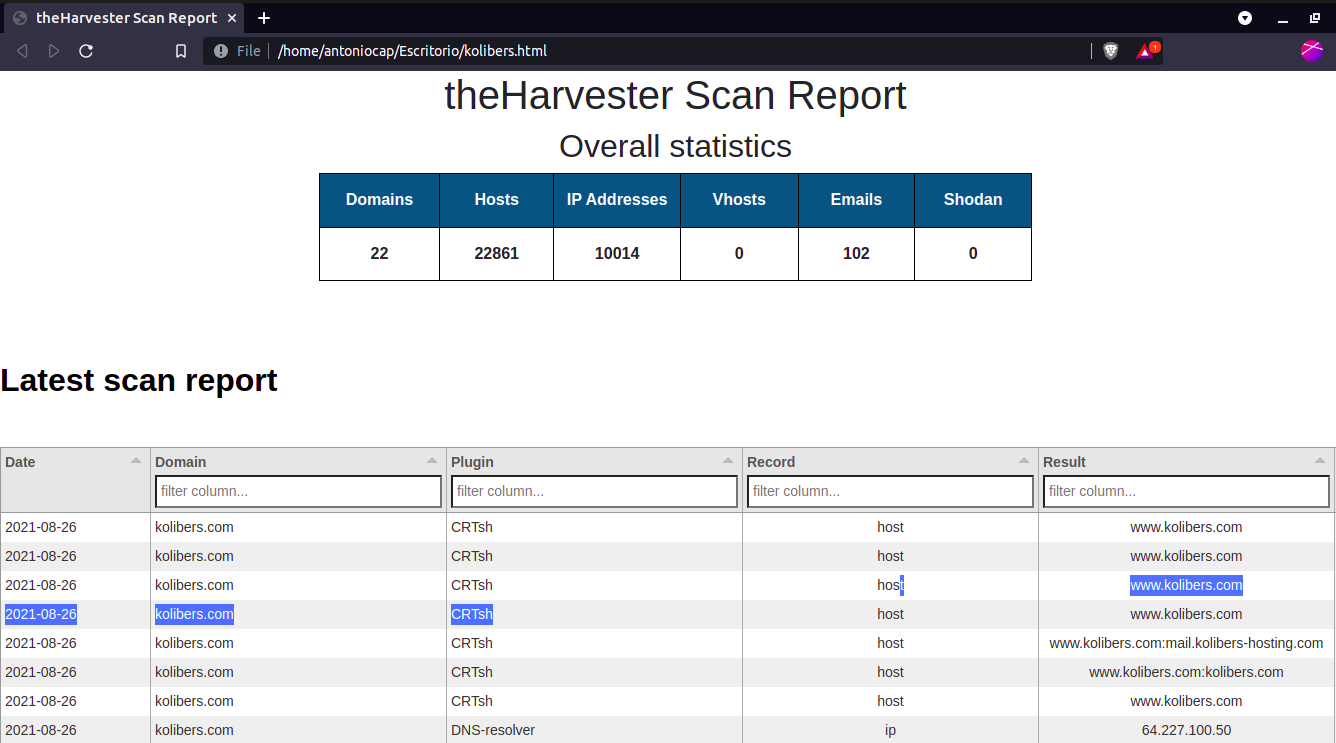Focus the Result filter column field

point(1186,491)
